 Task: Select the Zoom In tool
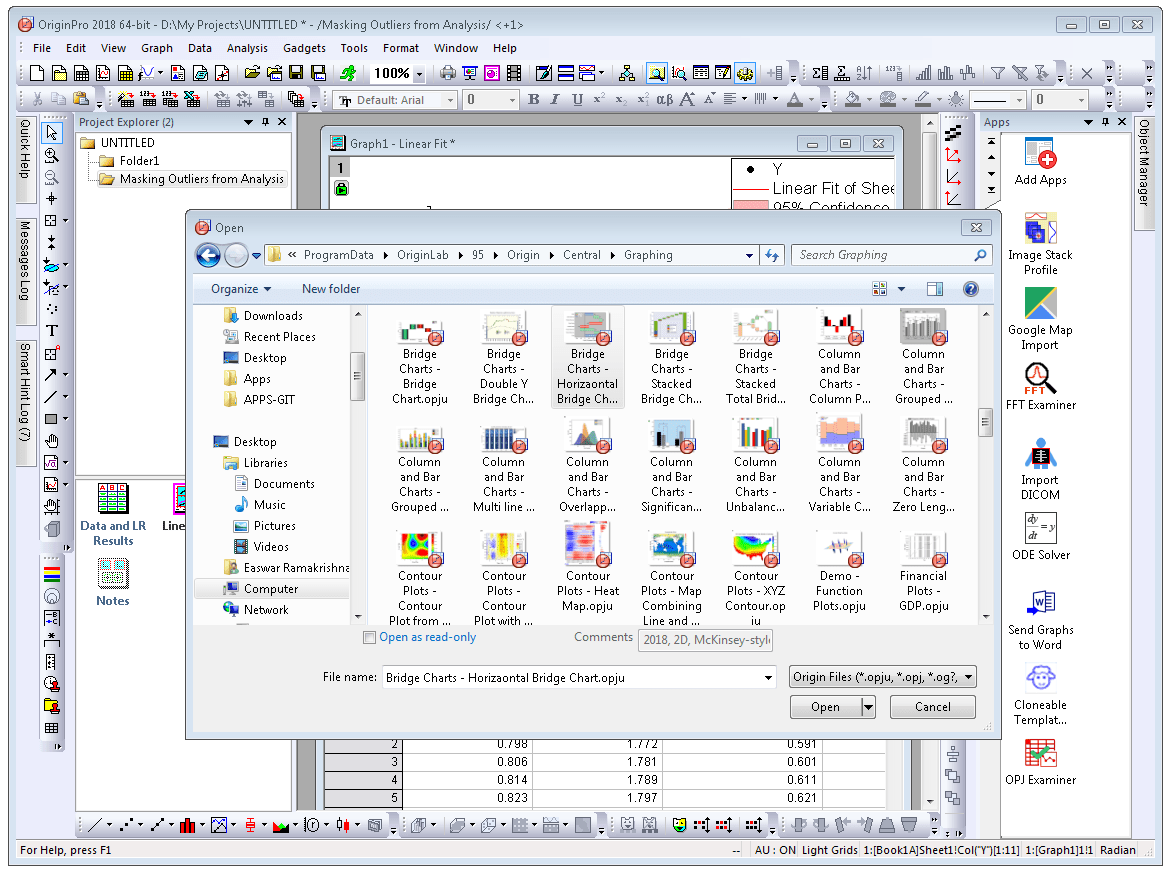click(51, 157)
